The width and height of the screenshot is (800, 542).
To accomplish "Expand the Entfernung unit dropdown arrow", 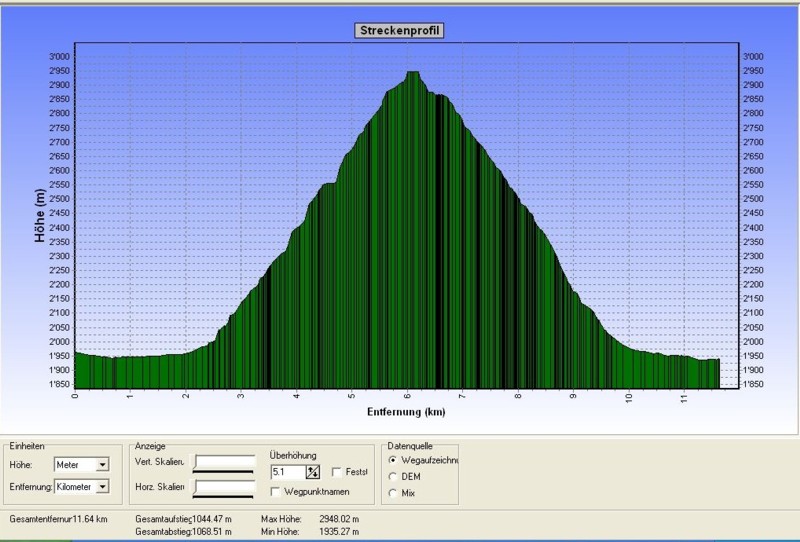I will 102,486.
